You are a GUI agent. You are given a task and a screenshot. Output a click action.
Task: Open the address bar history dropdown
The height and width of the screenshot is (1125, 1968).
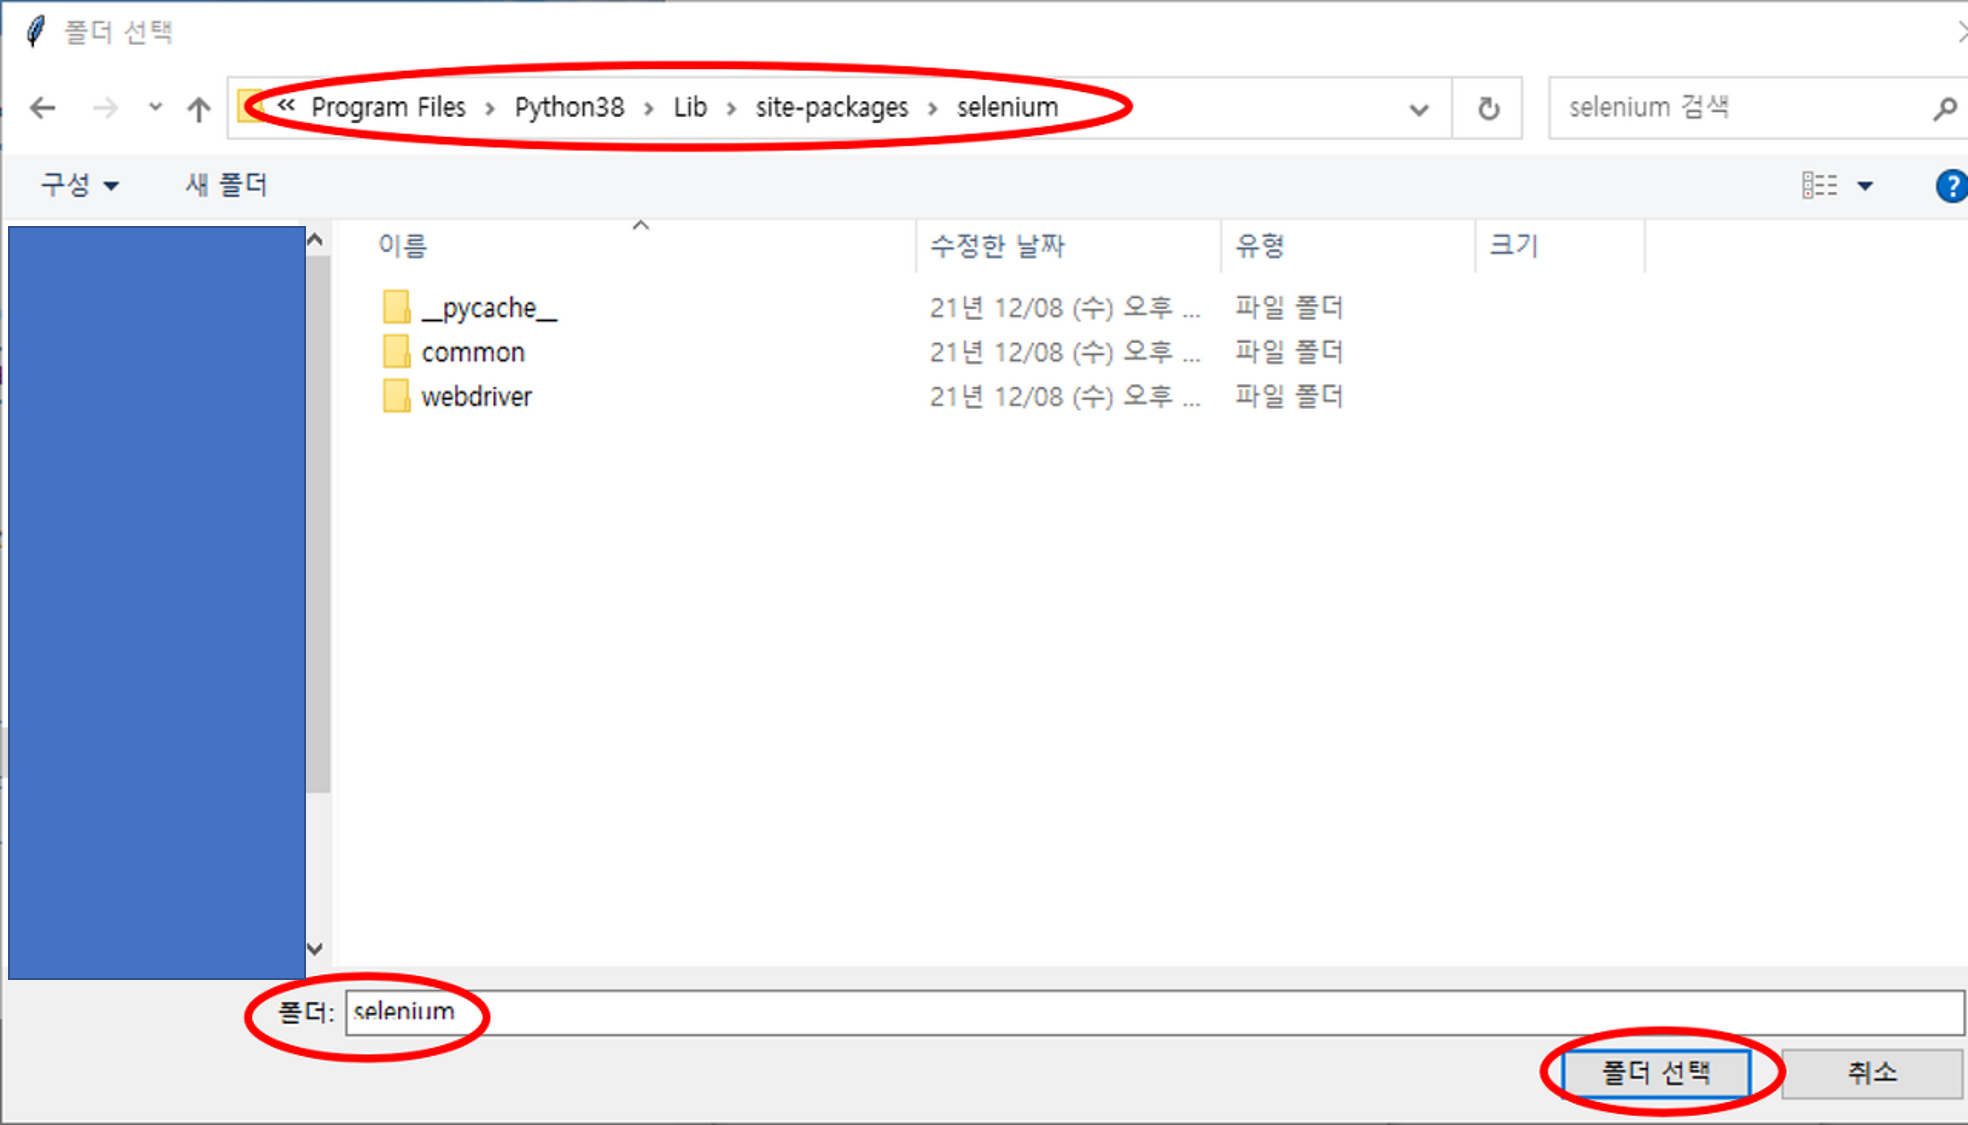coord(1418,109)
